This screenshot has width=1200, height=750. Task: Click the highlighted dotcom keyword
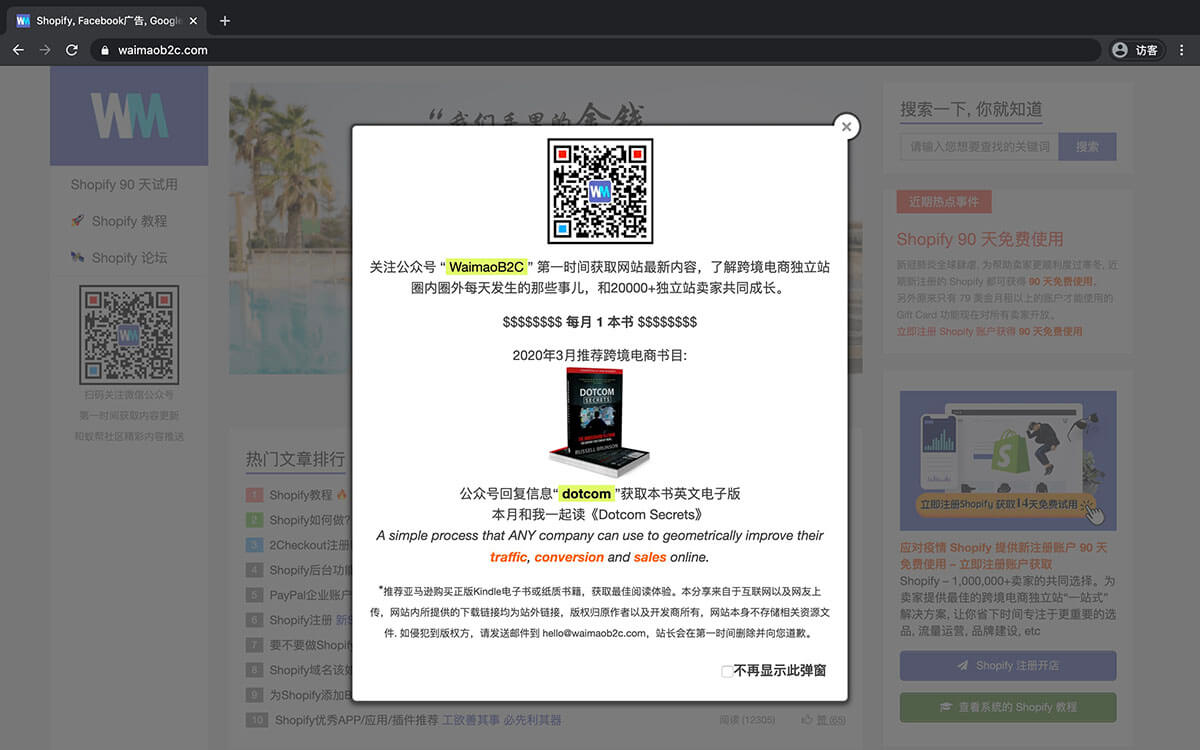click(586, 493)
